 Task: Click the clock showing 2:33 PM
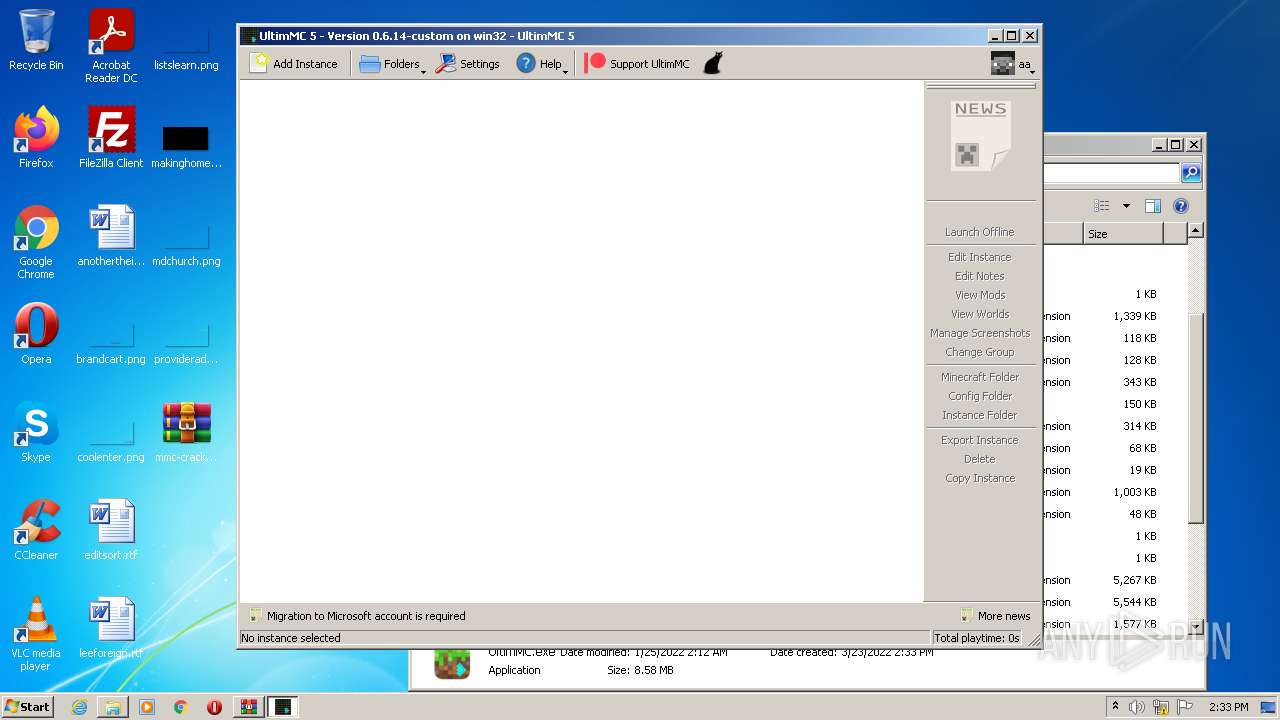pos(1229,707)
